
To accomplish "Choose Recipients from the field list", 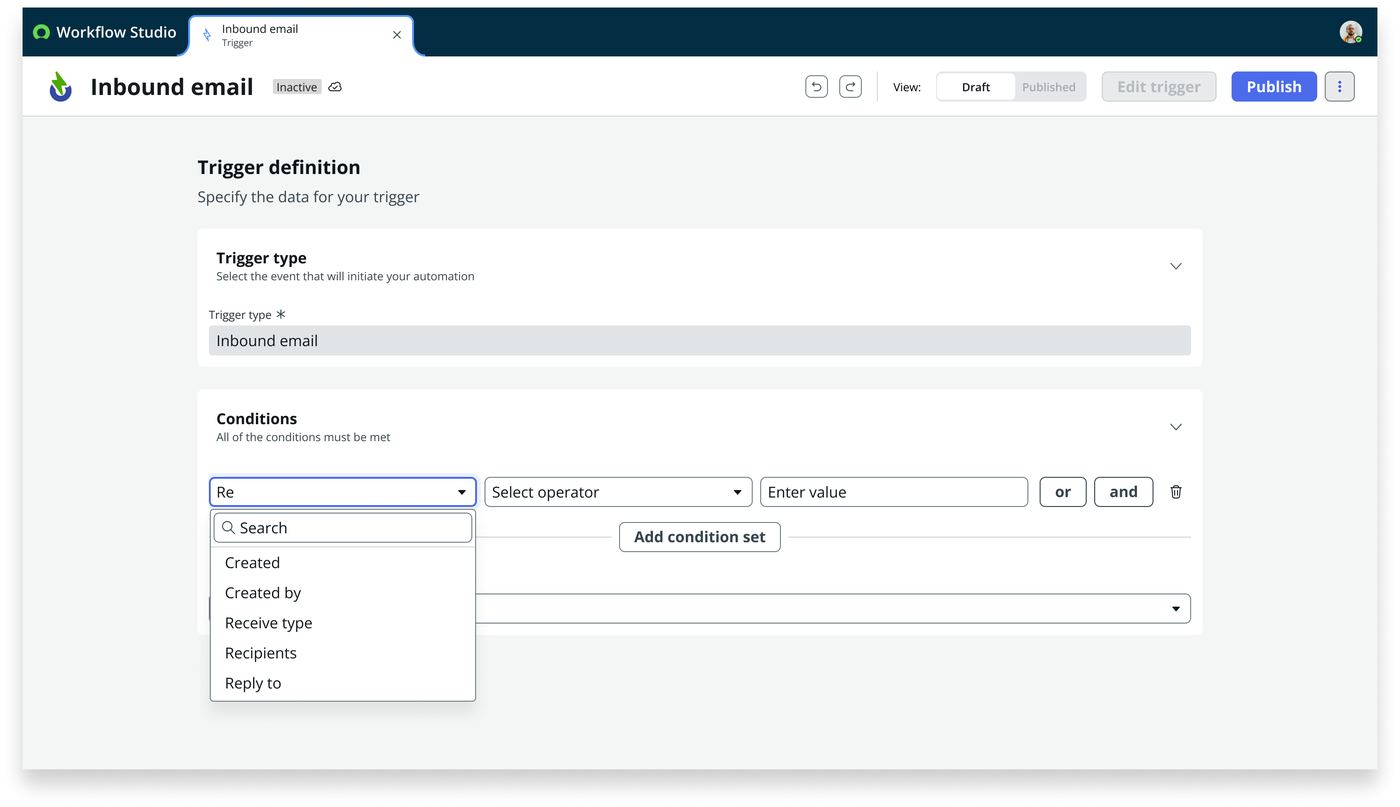I will click(343, 653).
